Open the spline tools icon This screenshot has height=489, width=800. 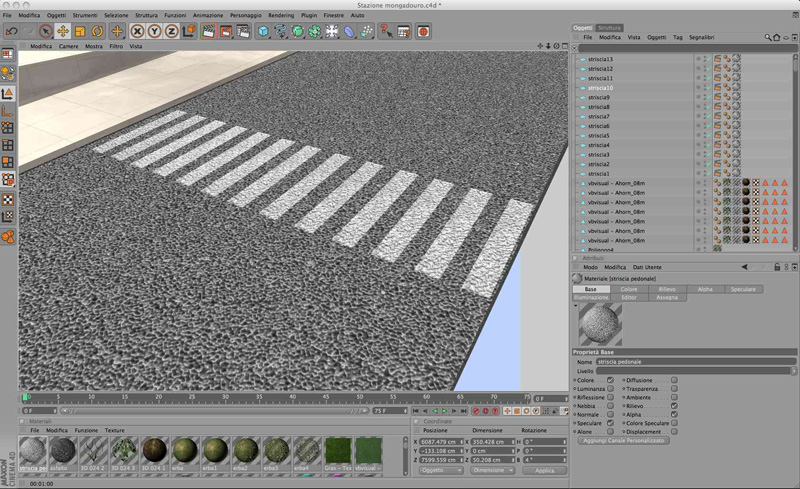click(x=280, y=32)
